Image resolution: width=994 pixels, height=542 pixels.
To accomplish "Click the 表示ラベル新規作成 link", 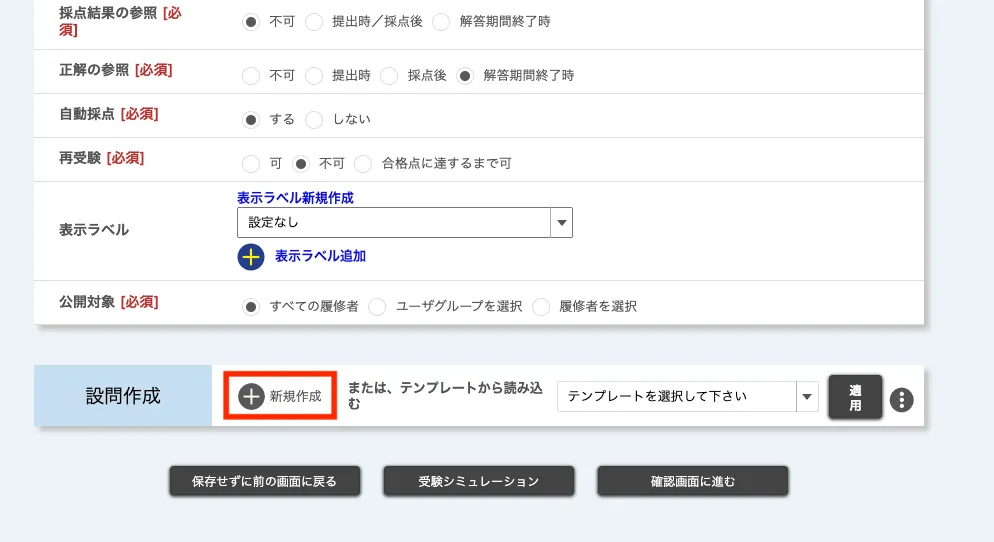I will (x=295, y=198).
